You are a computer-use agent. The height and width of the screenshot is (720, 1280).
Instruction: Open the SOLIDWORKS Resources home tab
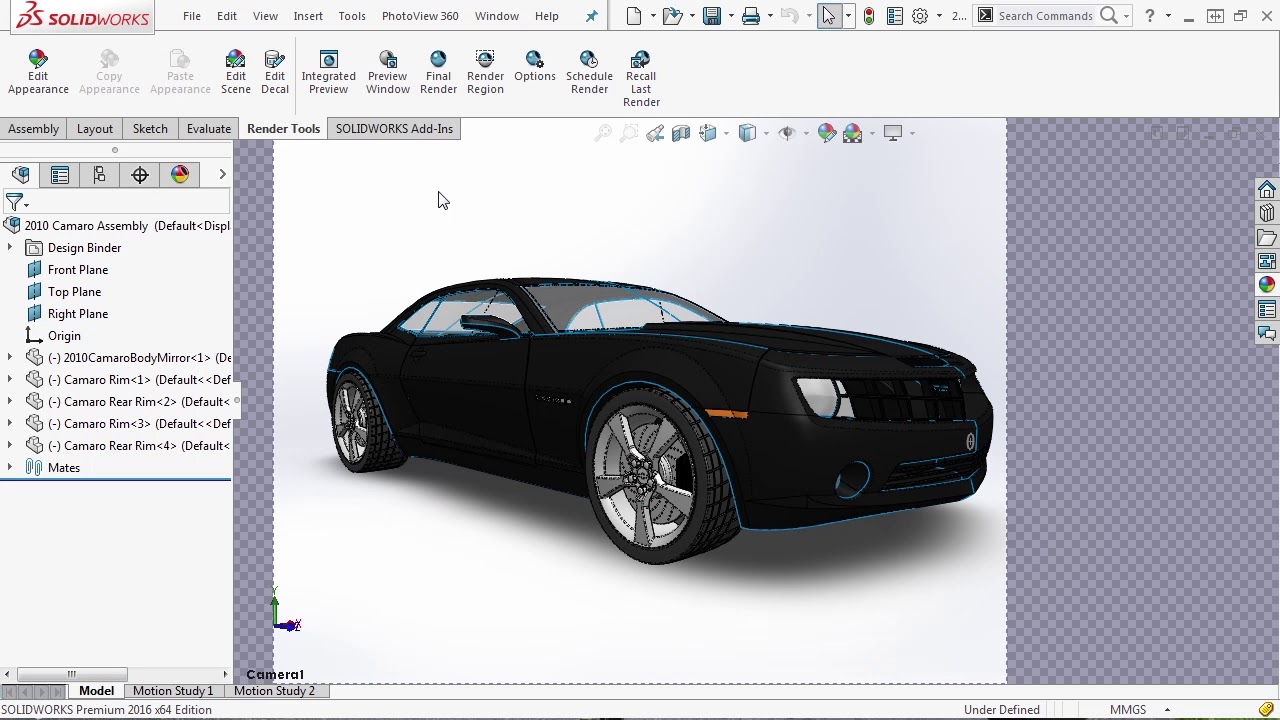[x=1267, y=190]
